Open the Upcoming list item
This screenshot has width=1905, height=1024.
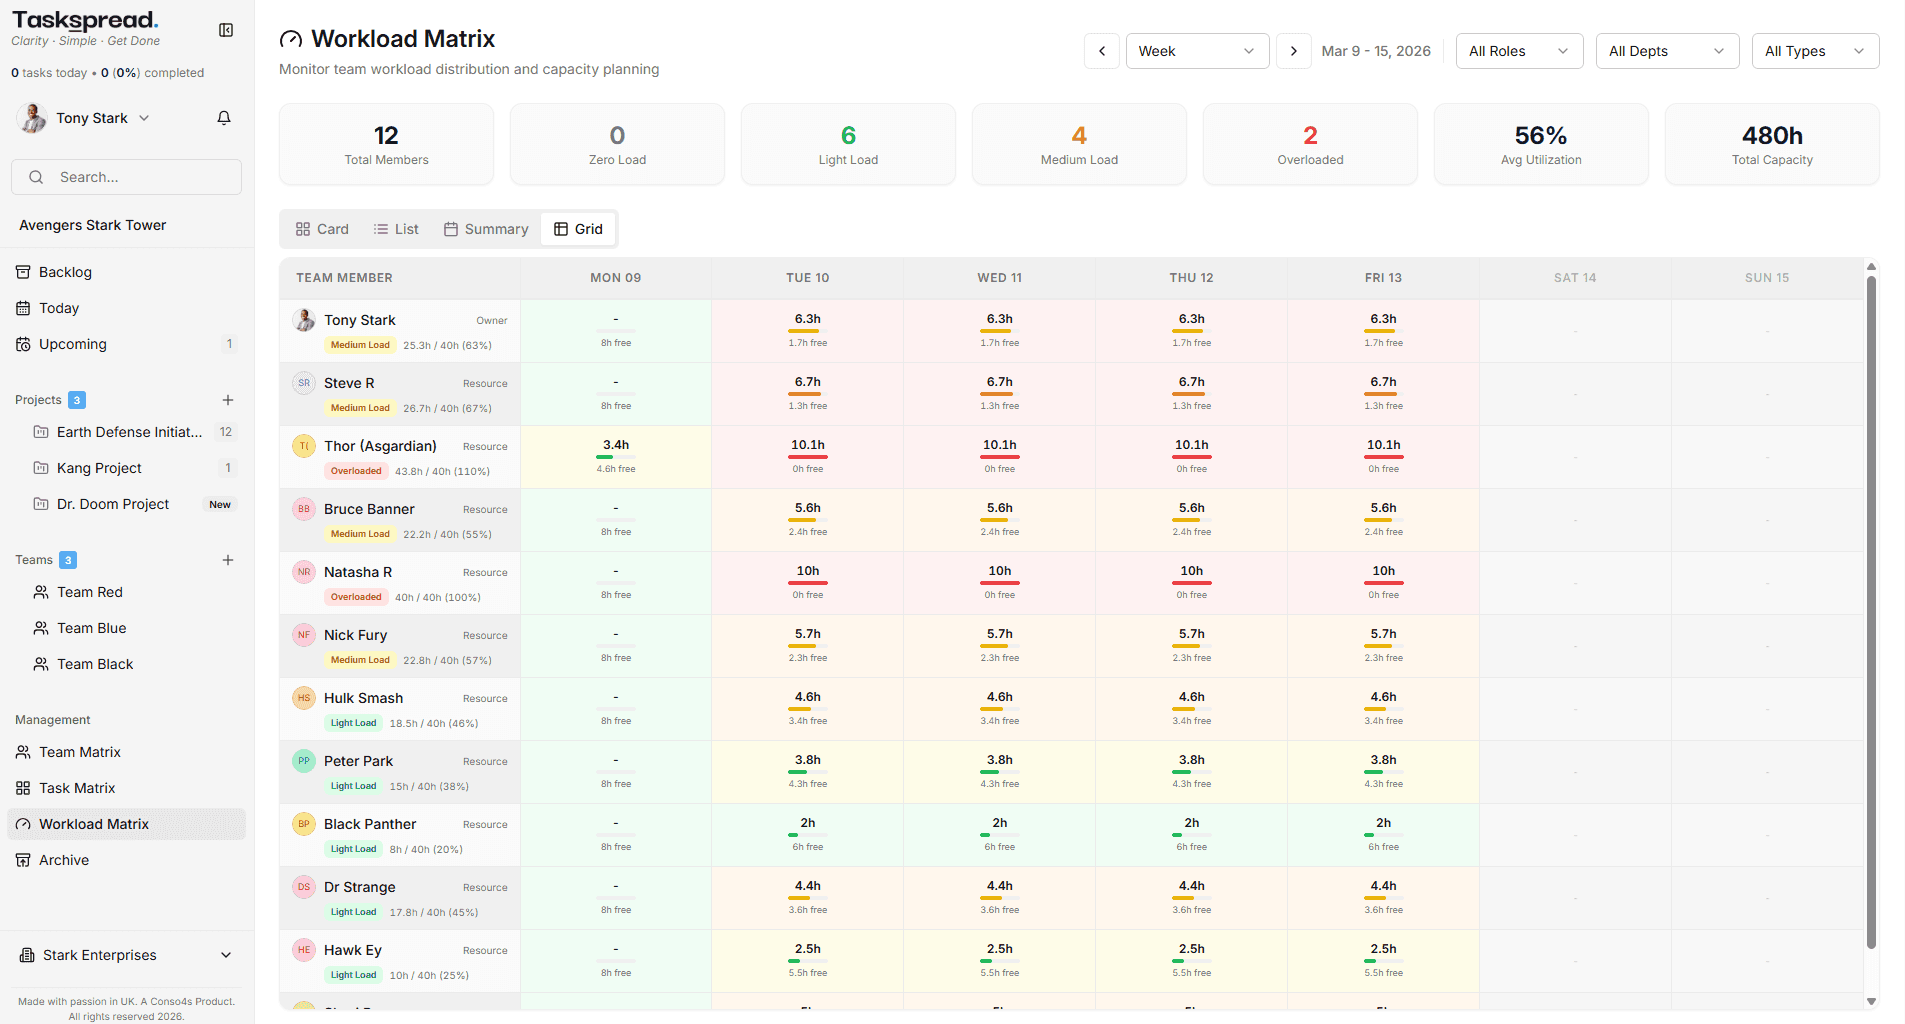point(71,344)
